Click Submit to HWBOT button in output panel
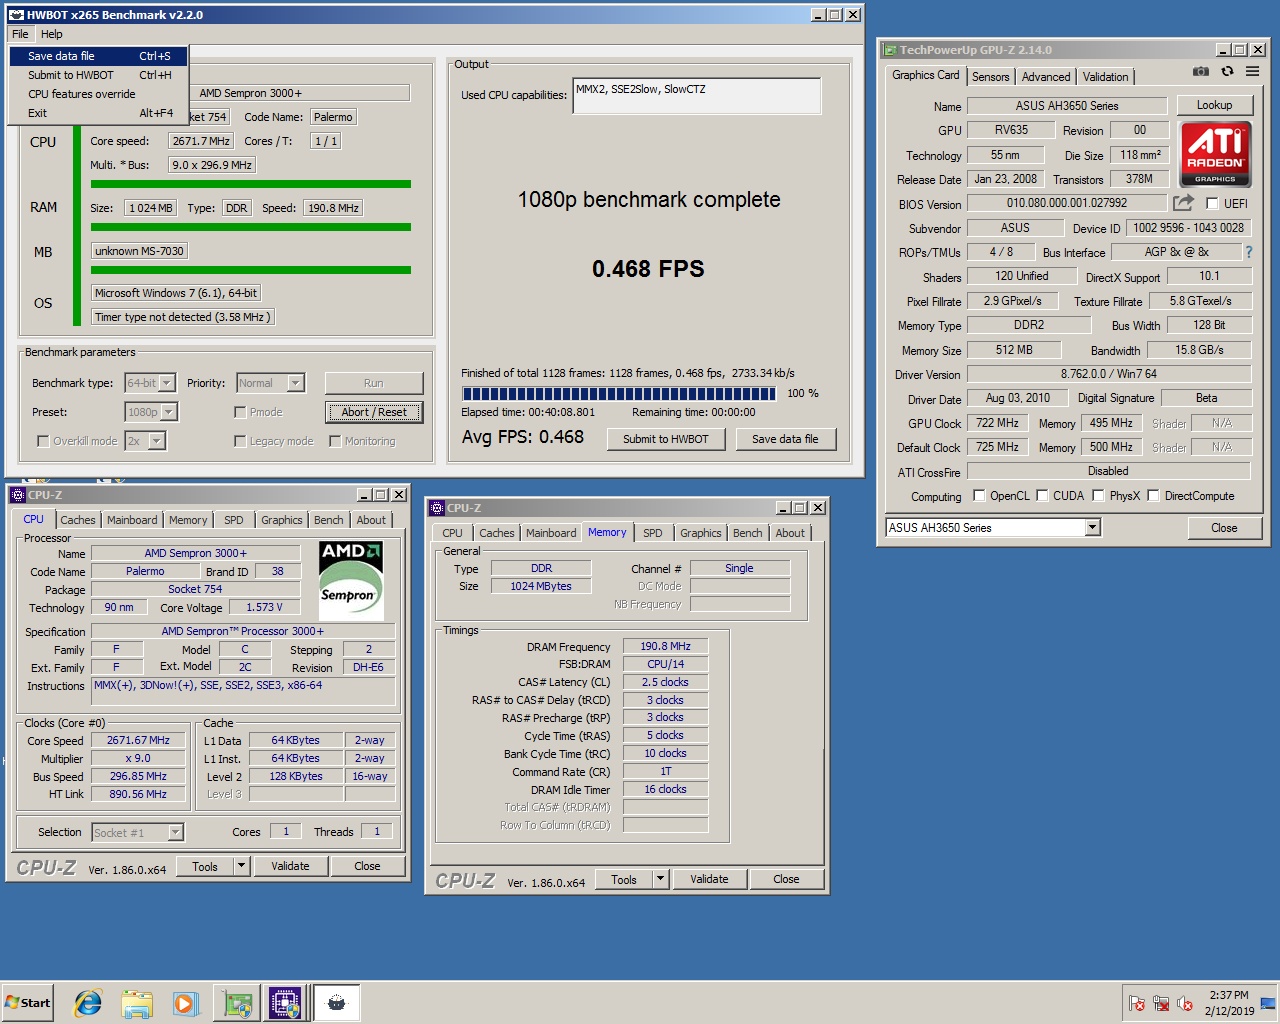 coord(666,439)
